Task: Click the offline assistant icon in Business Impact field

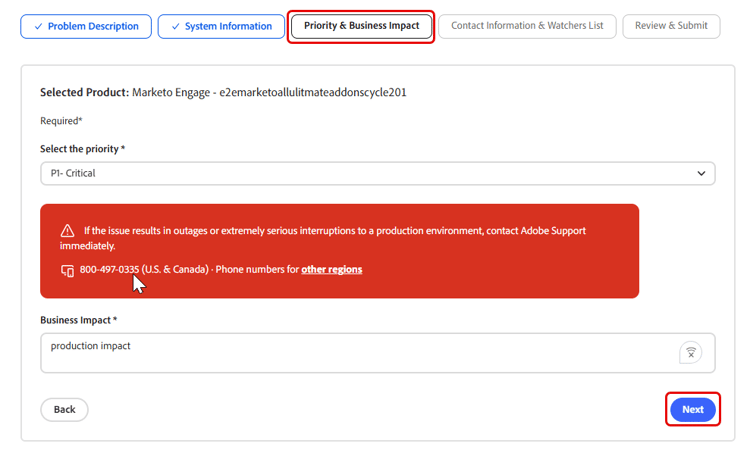Action: tap(691, 353)
